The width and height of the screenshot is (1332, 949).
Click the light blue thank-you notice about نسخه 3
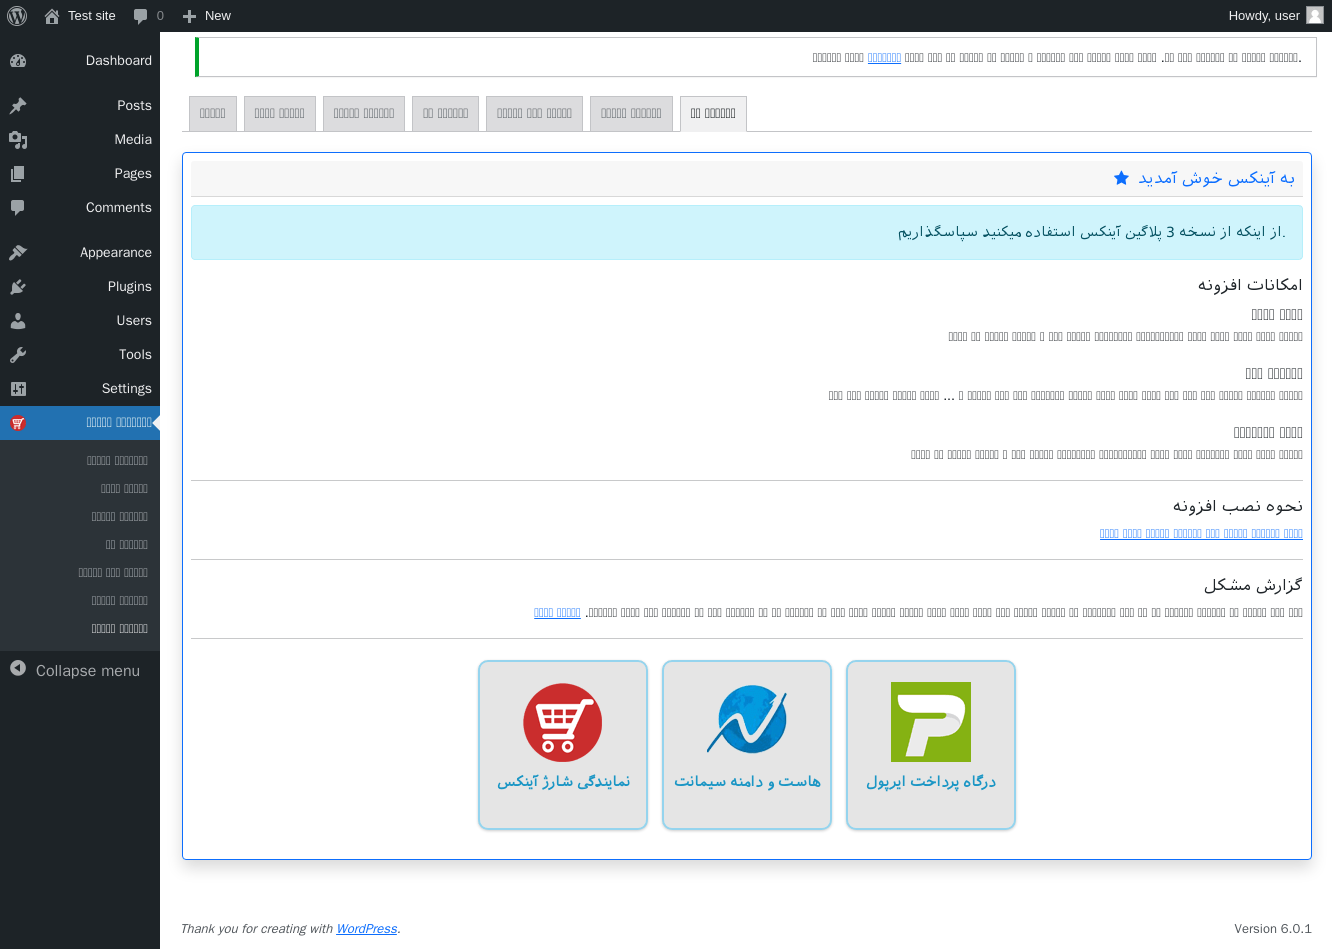747,232
